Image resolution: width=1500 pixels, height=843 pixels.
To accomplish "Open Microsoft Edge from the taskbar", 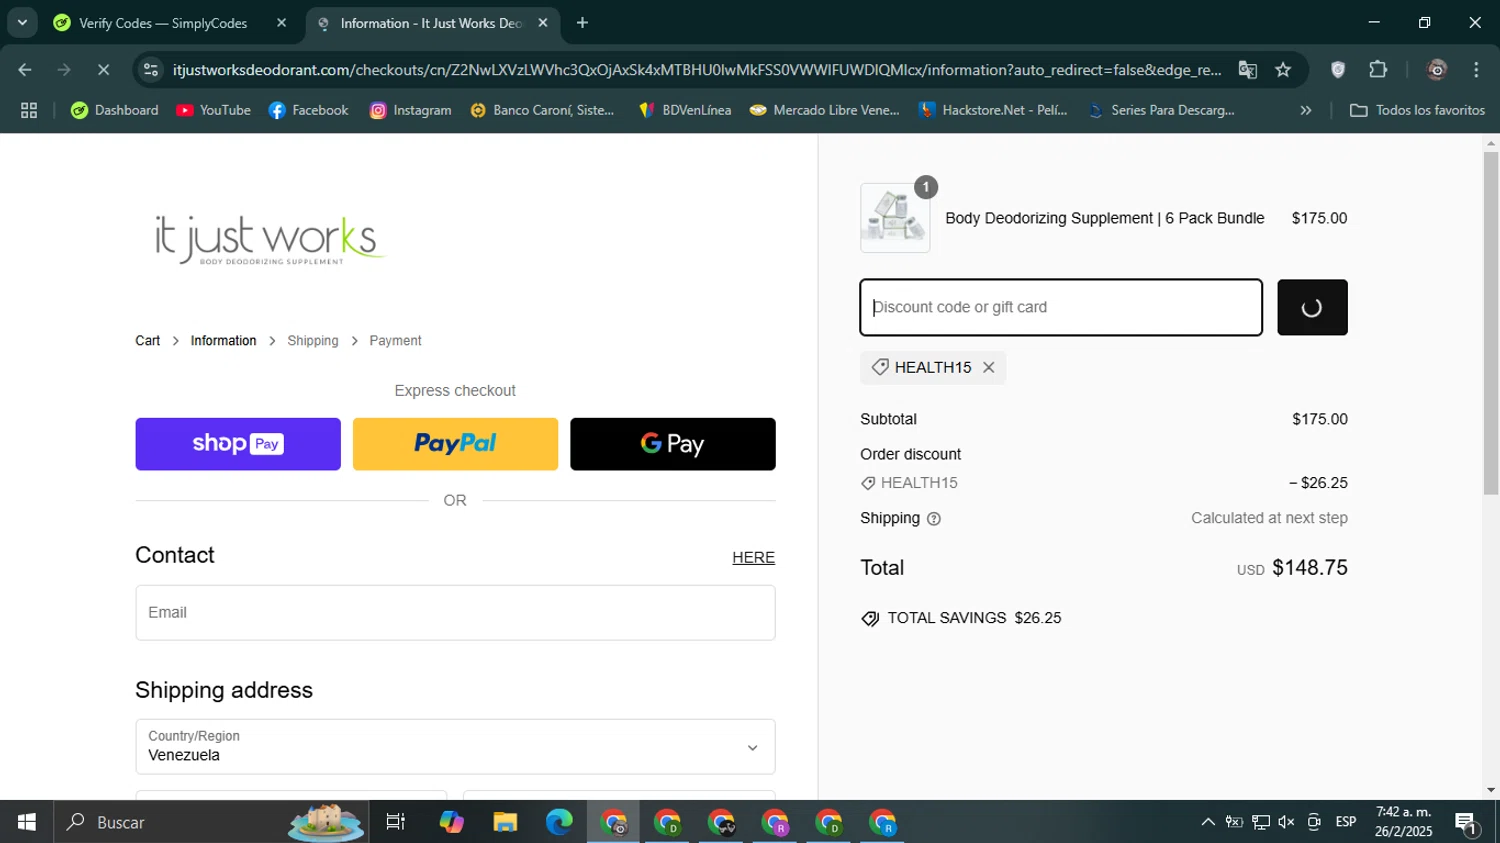I will tap(559, 822).
